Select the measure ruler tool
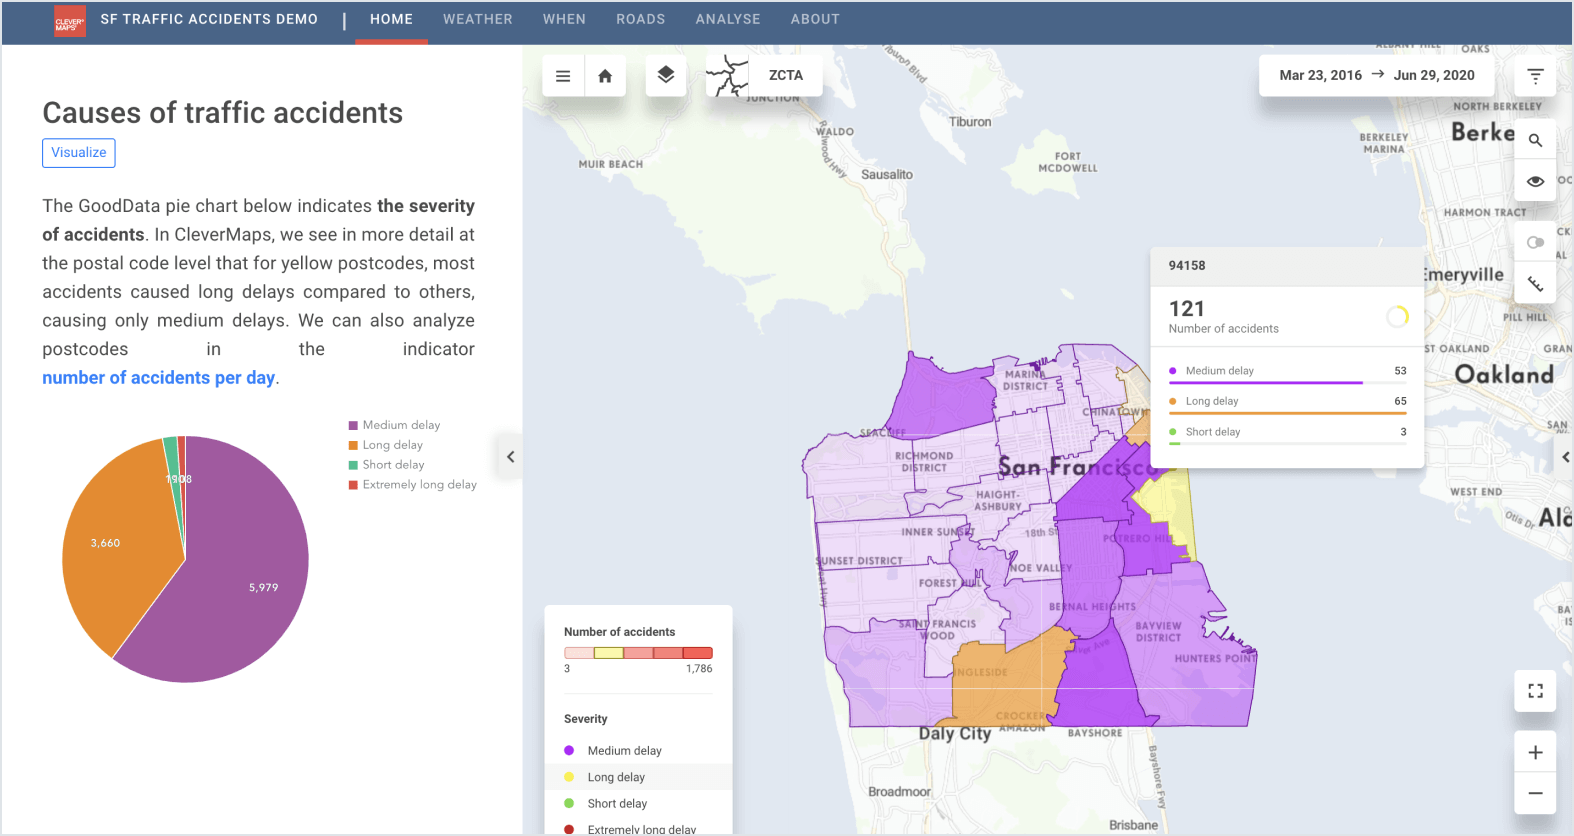 point(1535,285)
